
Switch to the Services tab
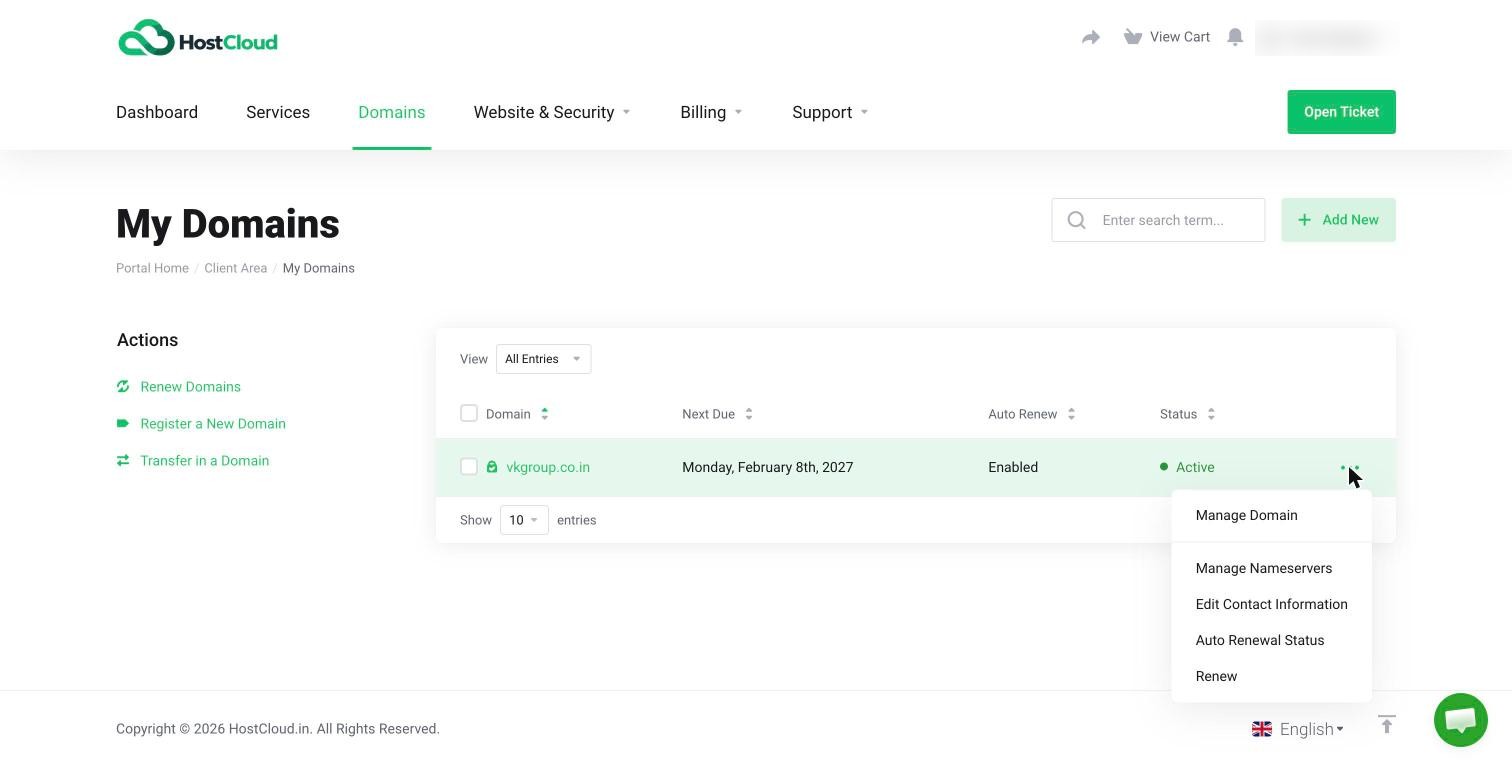click(278, 112)
